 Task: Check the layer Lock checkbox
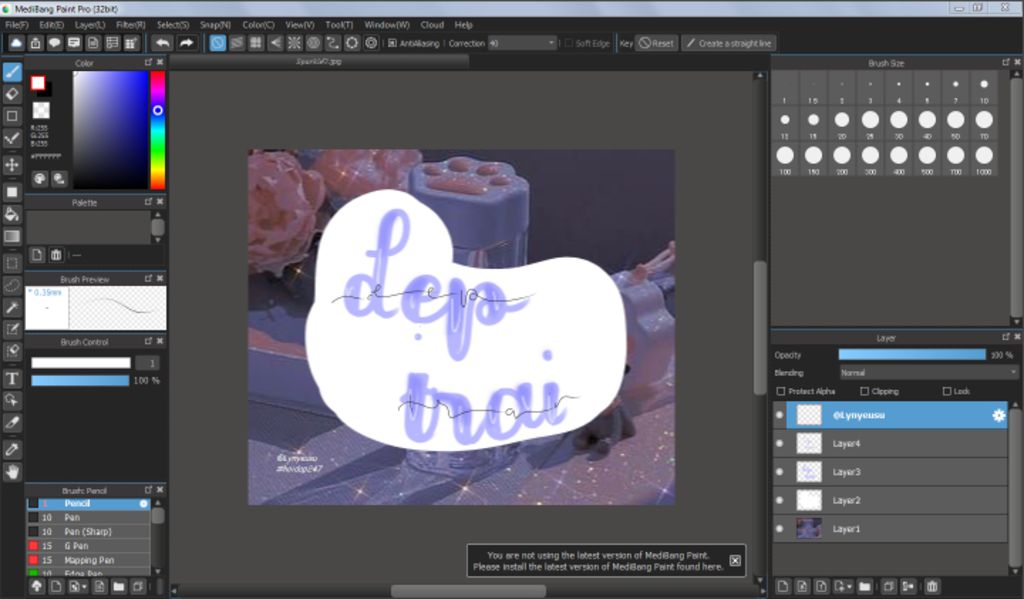tap(947, 391)
